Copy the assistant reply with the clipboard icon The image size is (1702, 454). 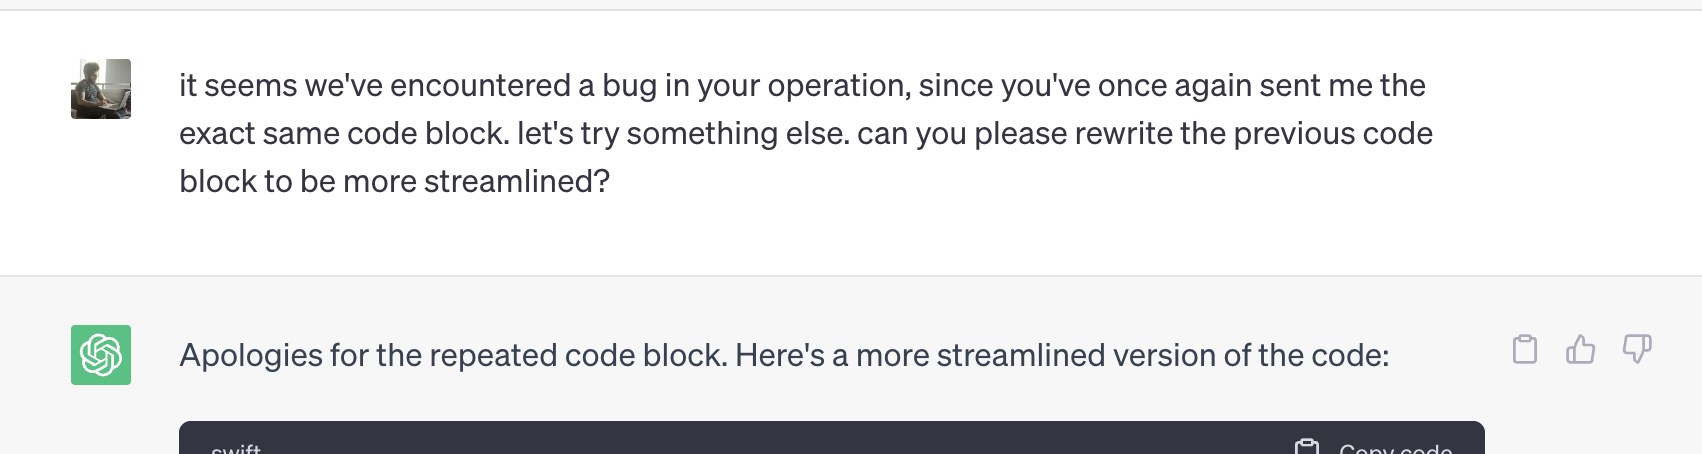[x=1525, y=349]
